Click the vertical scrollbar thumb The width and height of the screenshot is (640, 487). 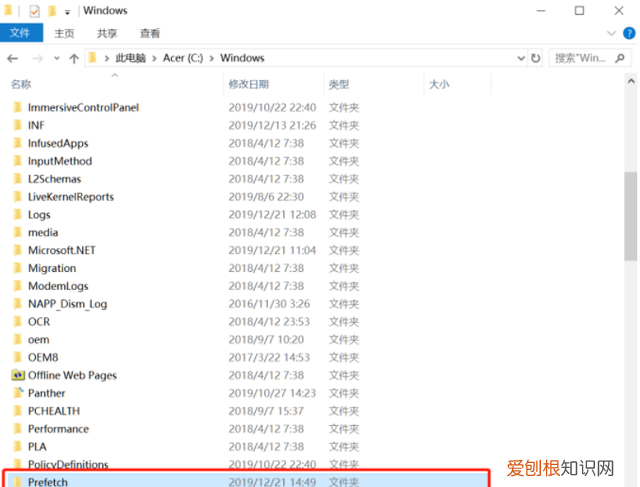click(629, 215)
